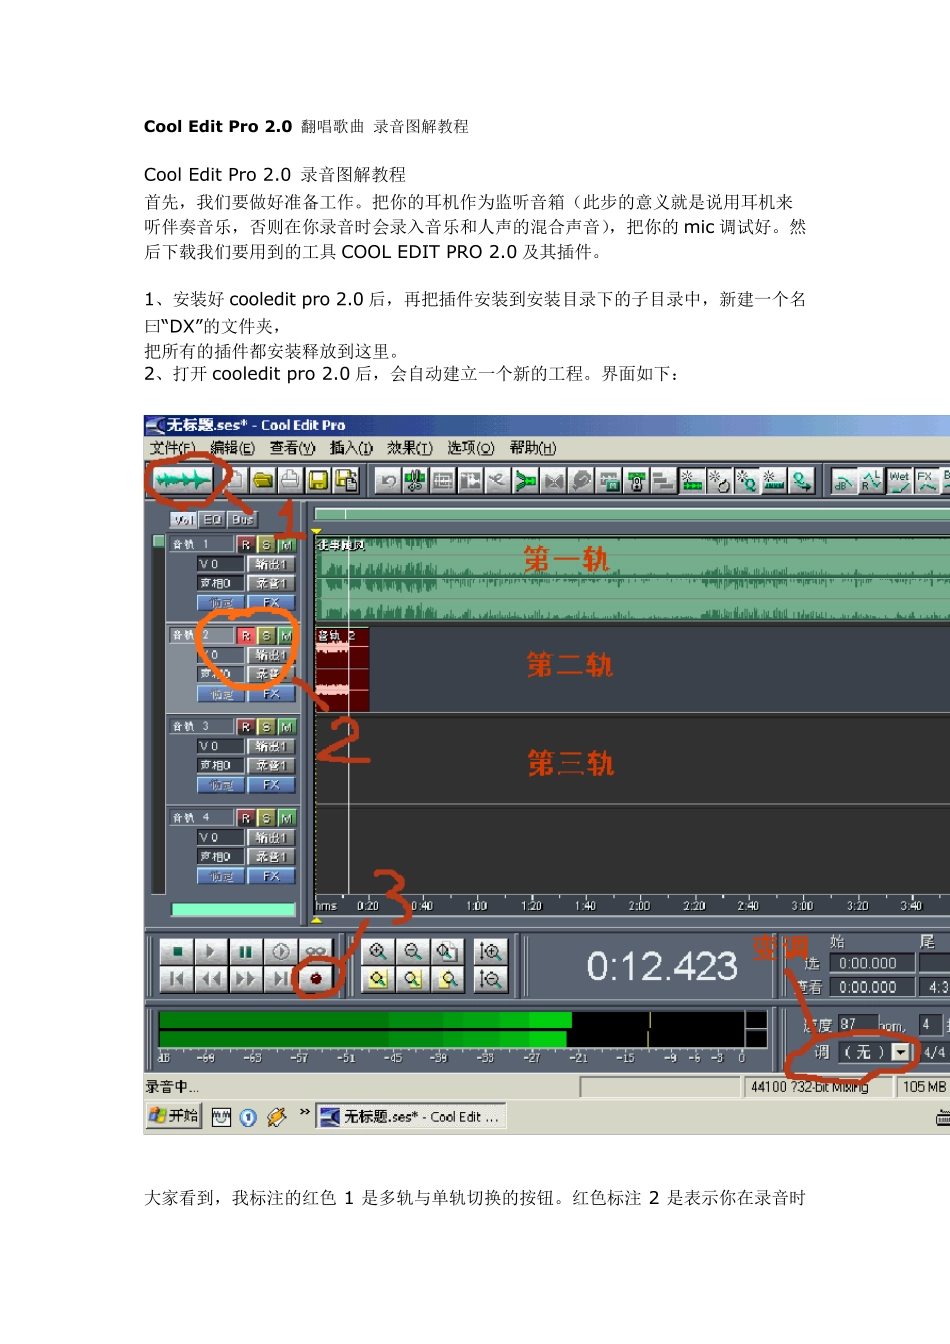Click track 3 output 输出1 button

click(271, 746)
